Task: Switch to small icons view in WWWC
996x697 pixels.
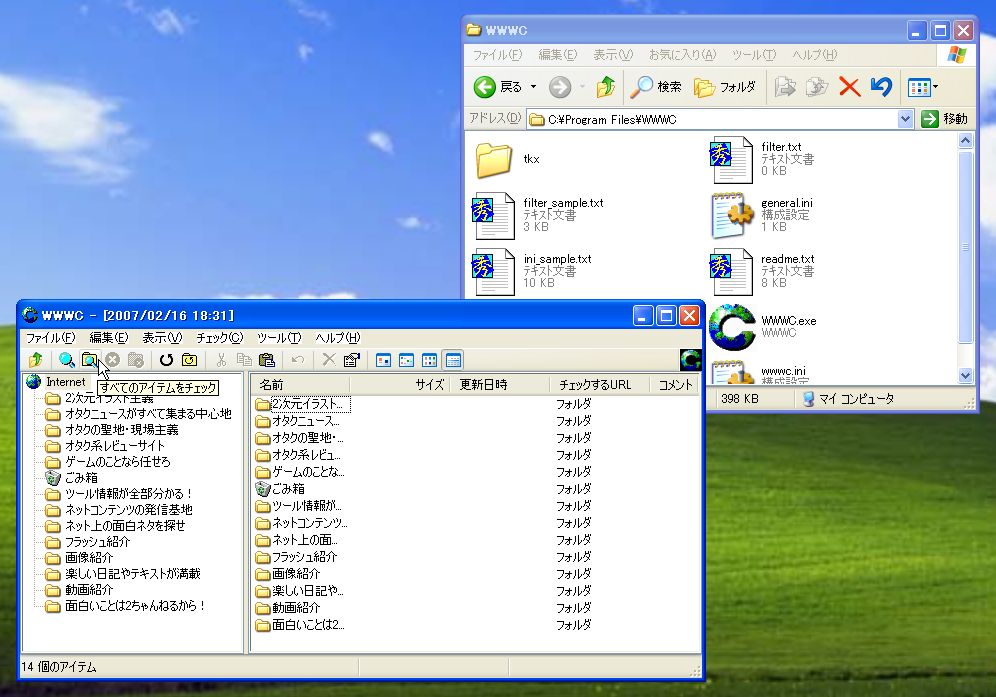Action: [407, 360]
